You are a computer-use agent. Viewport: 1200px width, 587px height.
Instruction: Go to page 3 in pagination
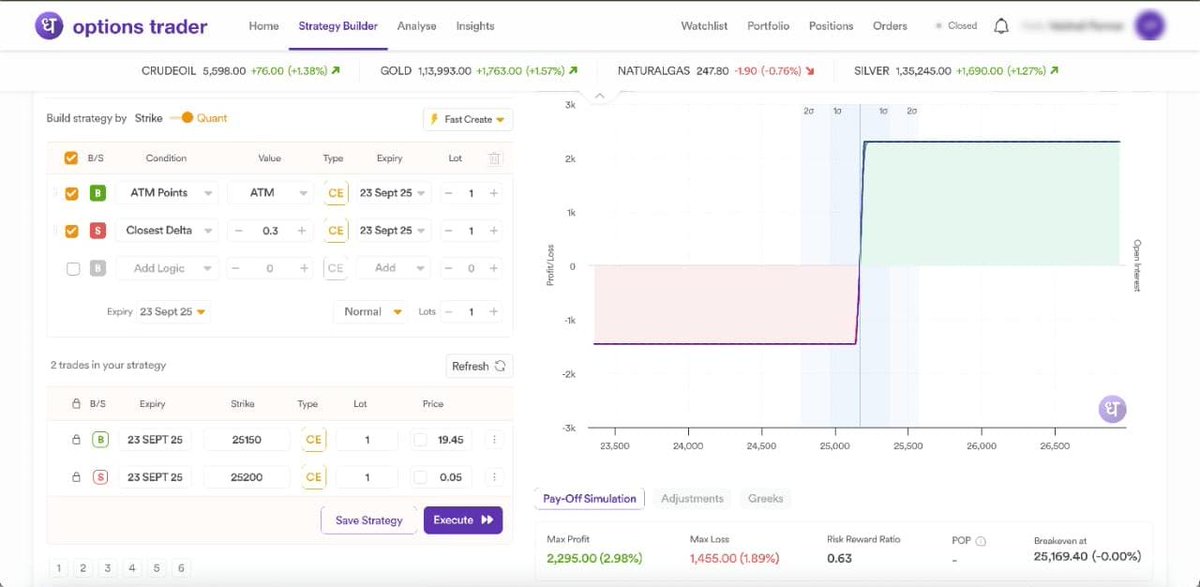108,569
